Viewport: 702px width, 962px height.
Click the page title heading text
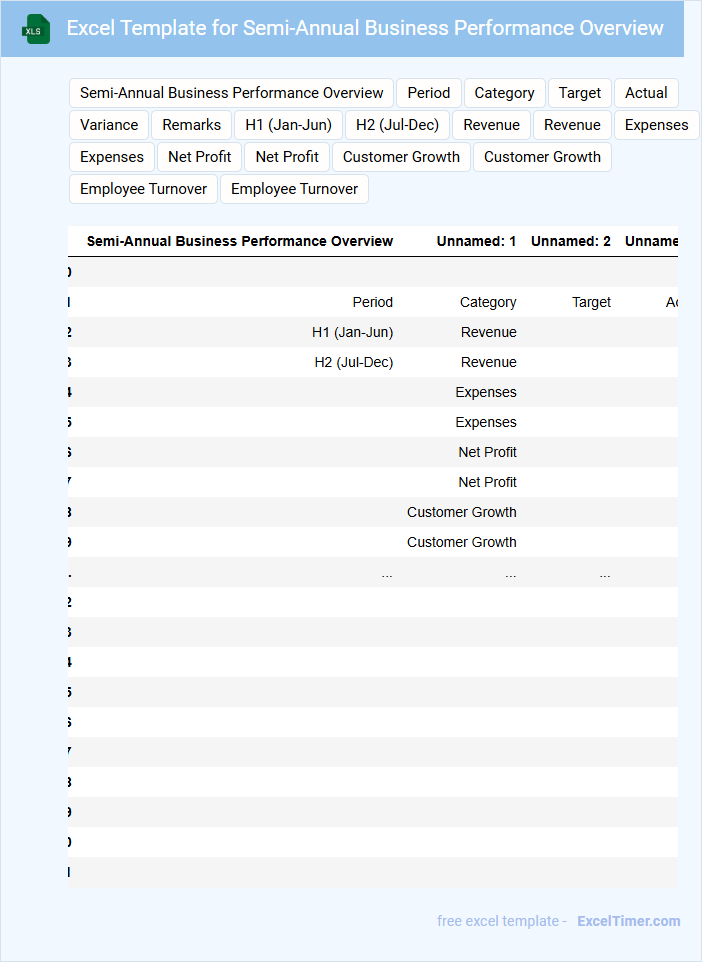click(365, 28)
